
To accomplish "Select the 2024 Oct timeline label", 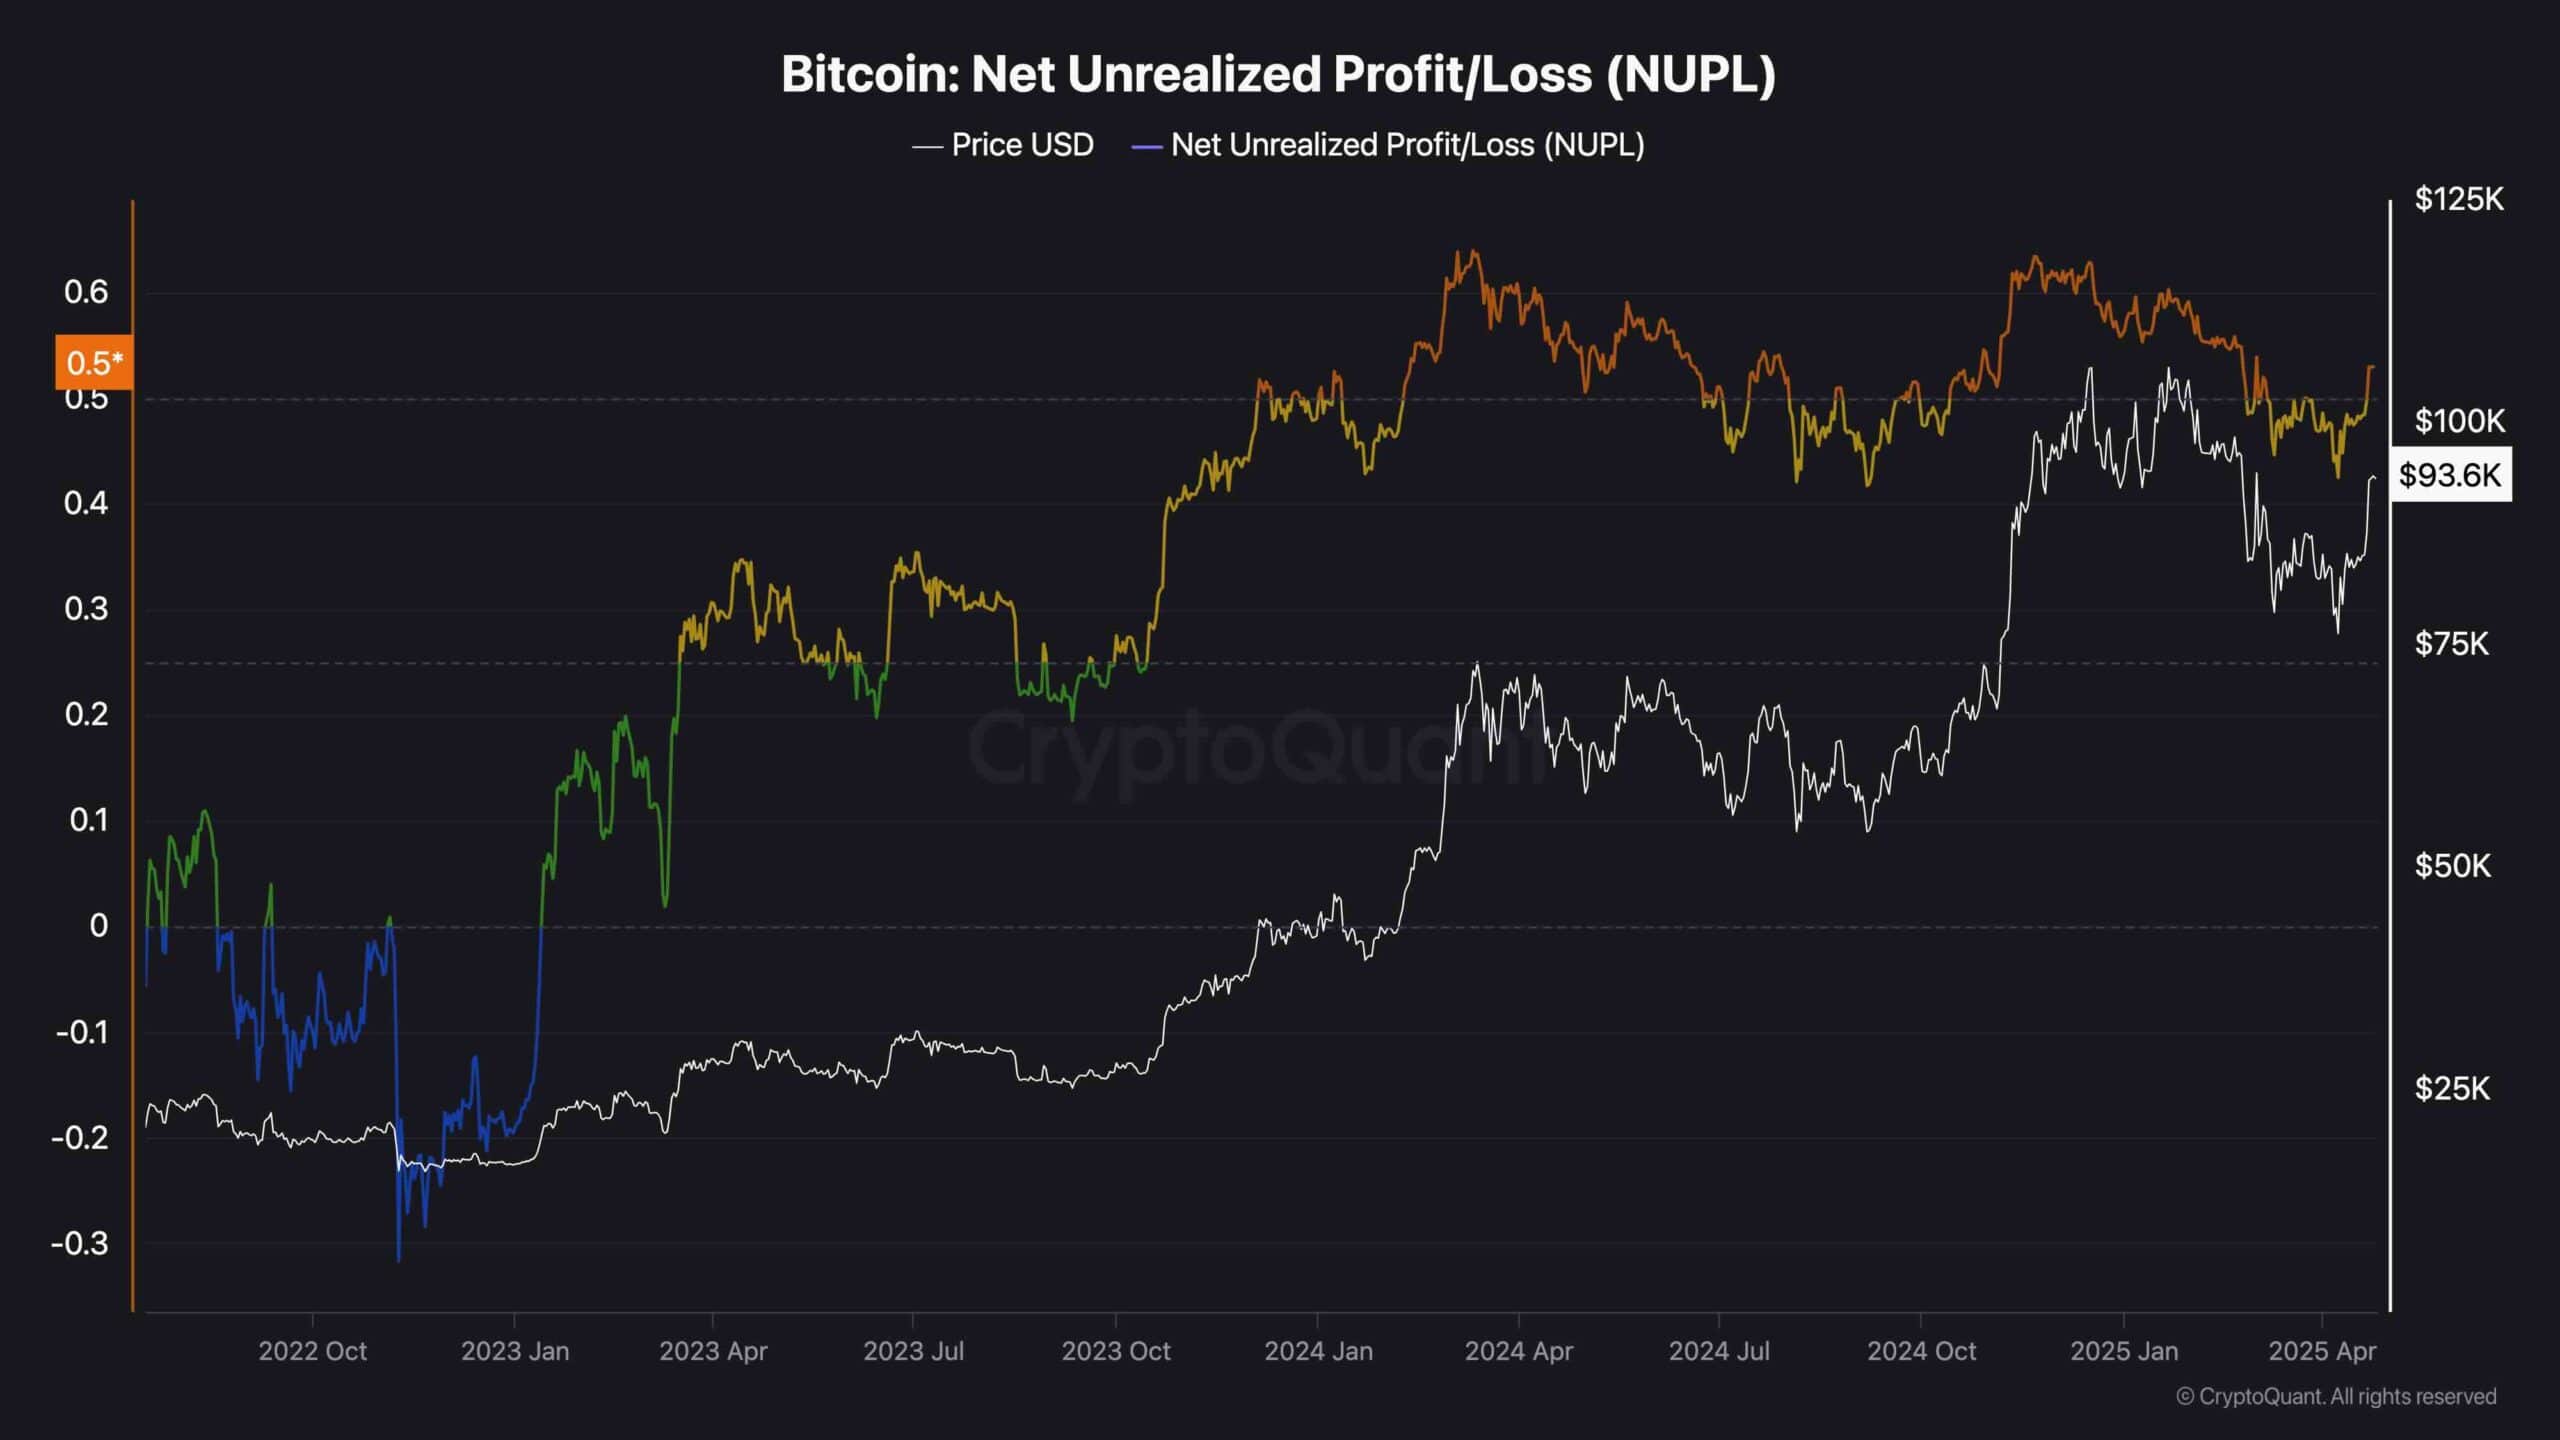I will point(1921,1351).
